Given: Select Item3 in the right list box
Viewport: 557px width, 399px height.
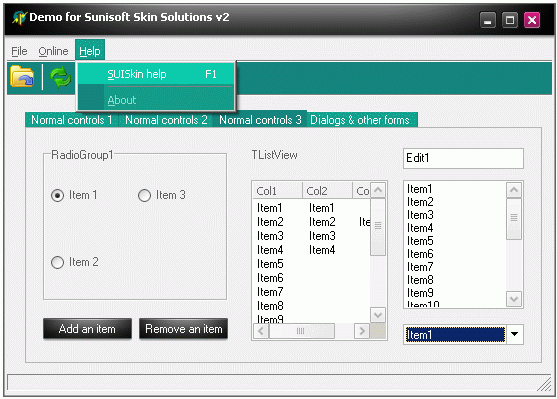Looking at the screenshot, I should 420,215.
